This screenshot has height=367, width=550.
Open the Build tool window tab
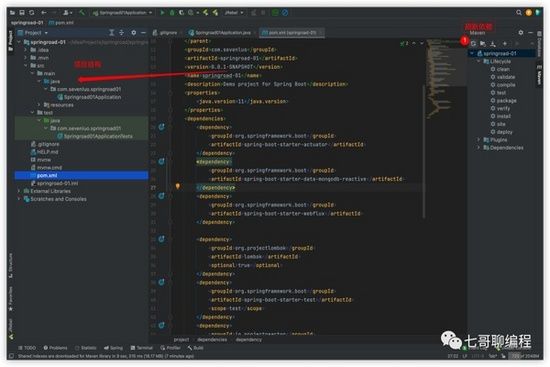click(x=195, y=348)
